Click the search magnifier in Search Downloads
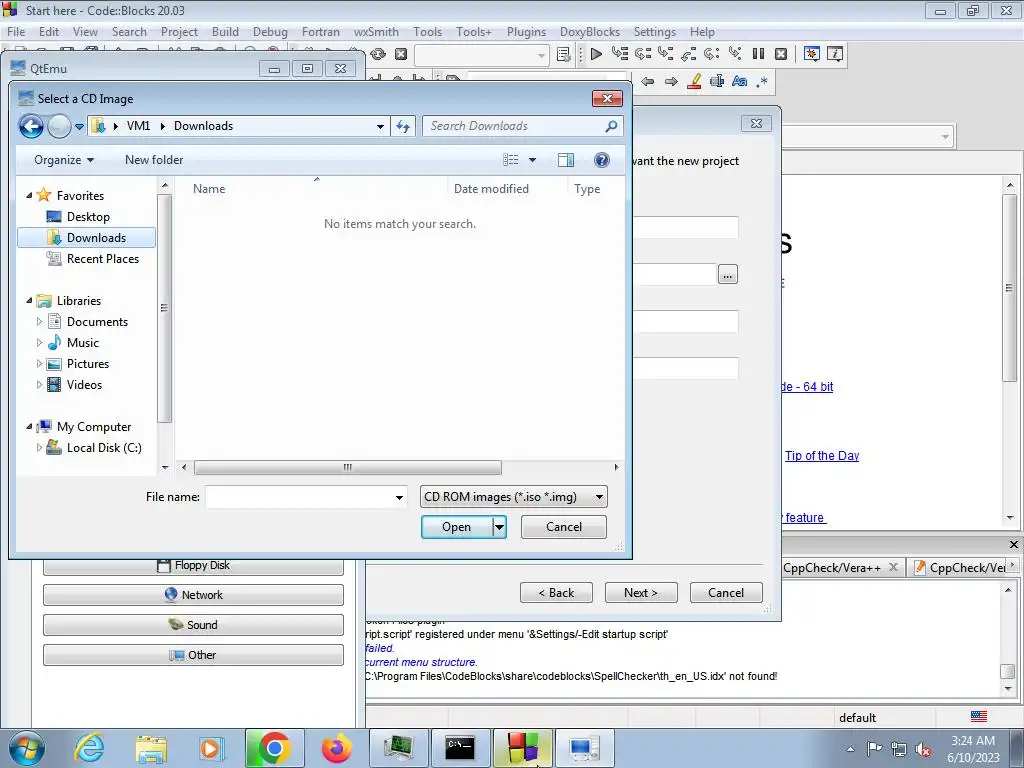The height and width of the screenshot is (768, 1024). (611, 126)
